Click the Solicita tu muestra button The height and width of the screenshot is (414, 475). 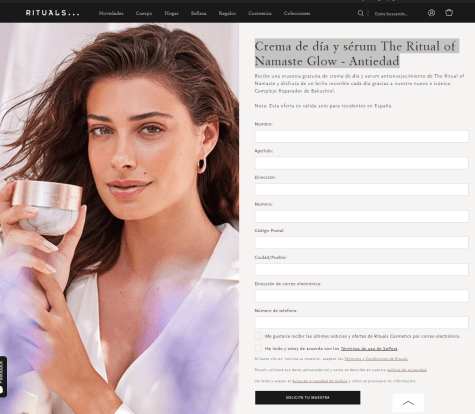(307, 398)
